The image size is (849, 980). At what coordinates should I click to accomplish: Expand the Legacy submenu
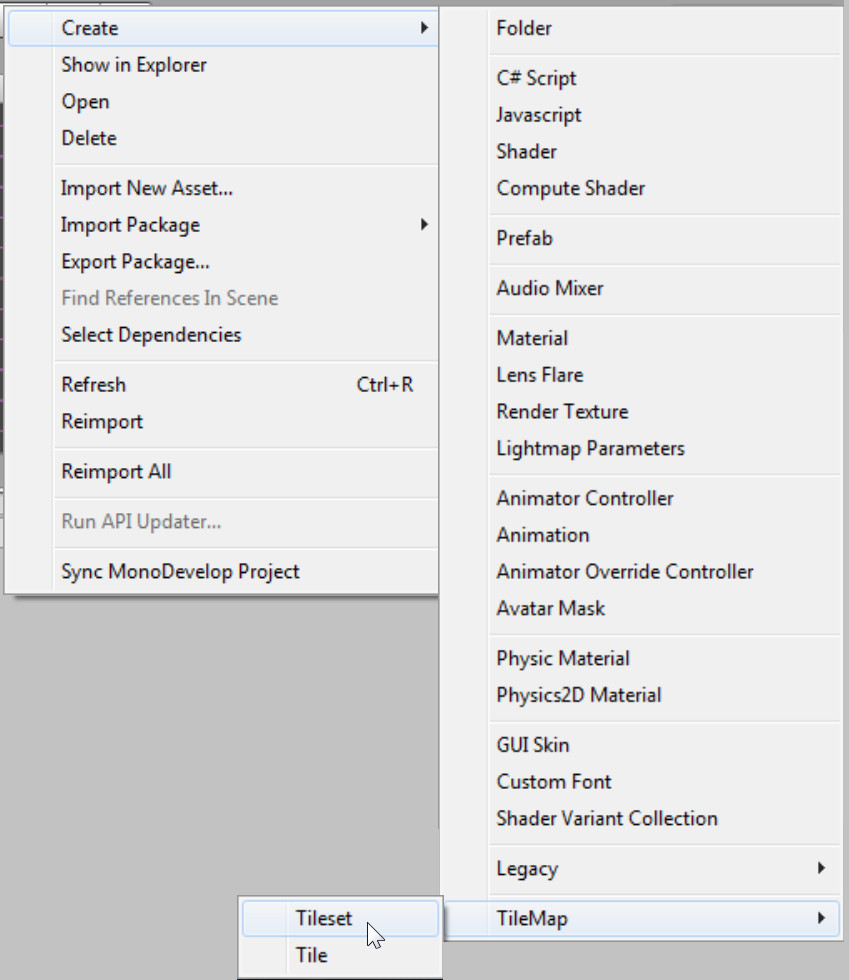tap(641, 868)
